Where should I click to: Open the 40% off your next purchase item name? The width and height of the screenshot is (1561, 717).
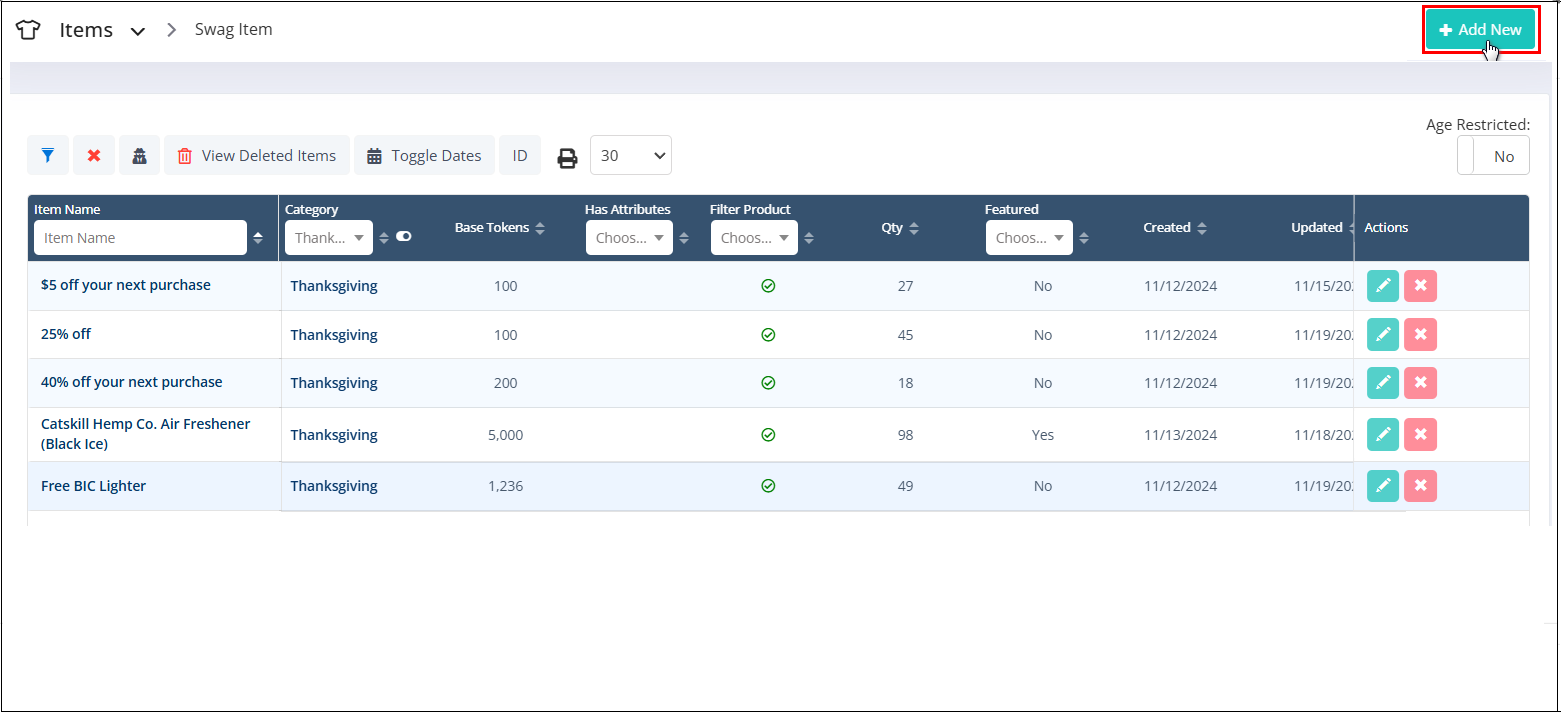click(132, 382)
